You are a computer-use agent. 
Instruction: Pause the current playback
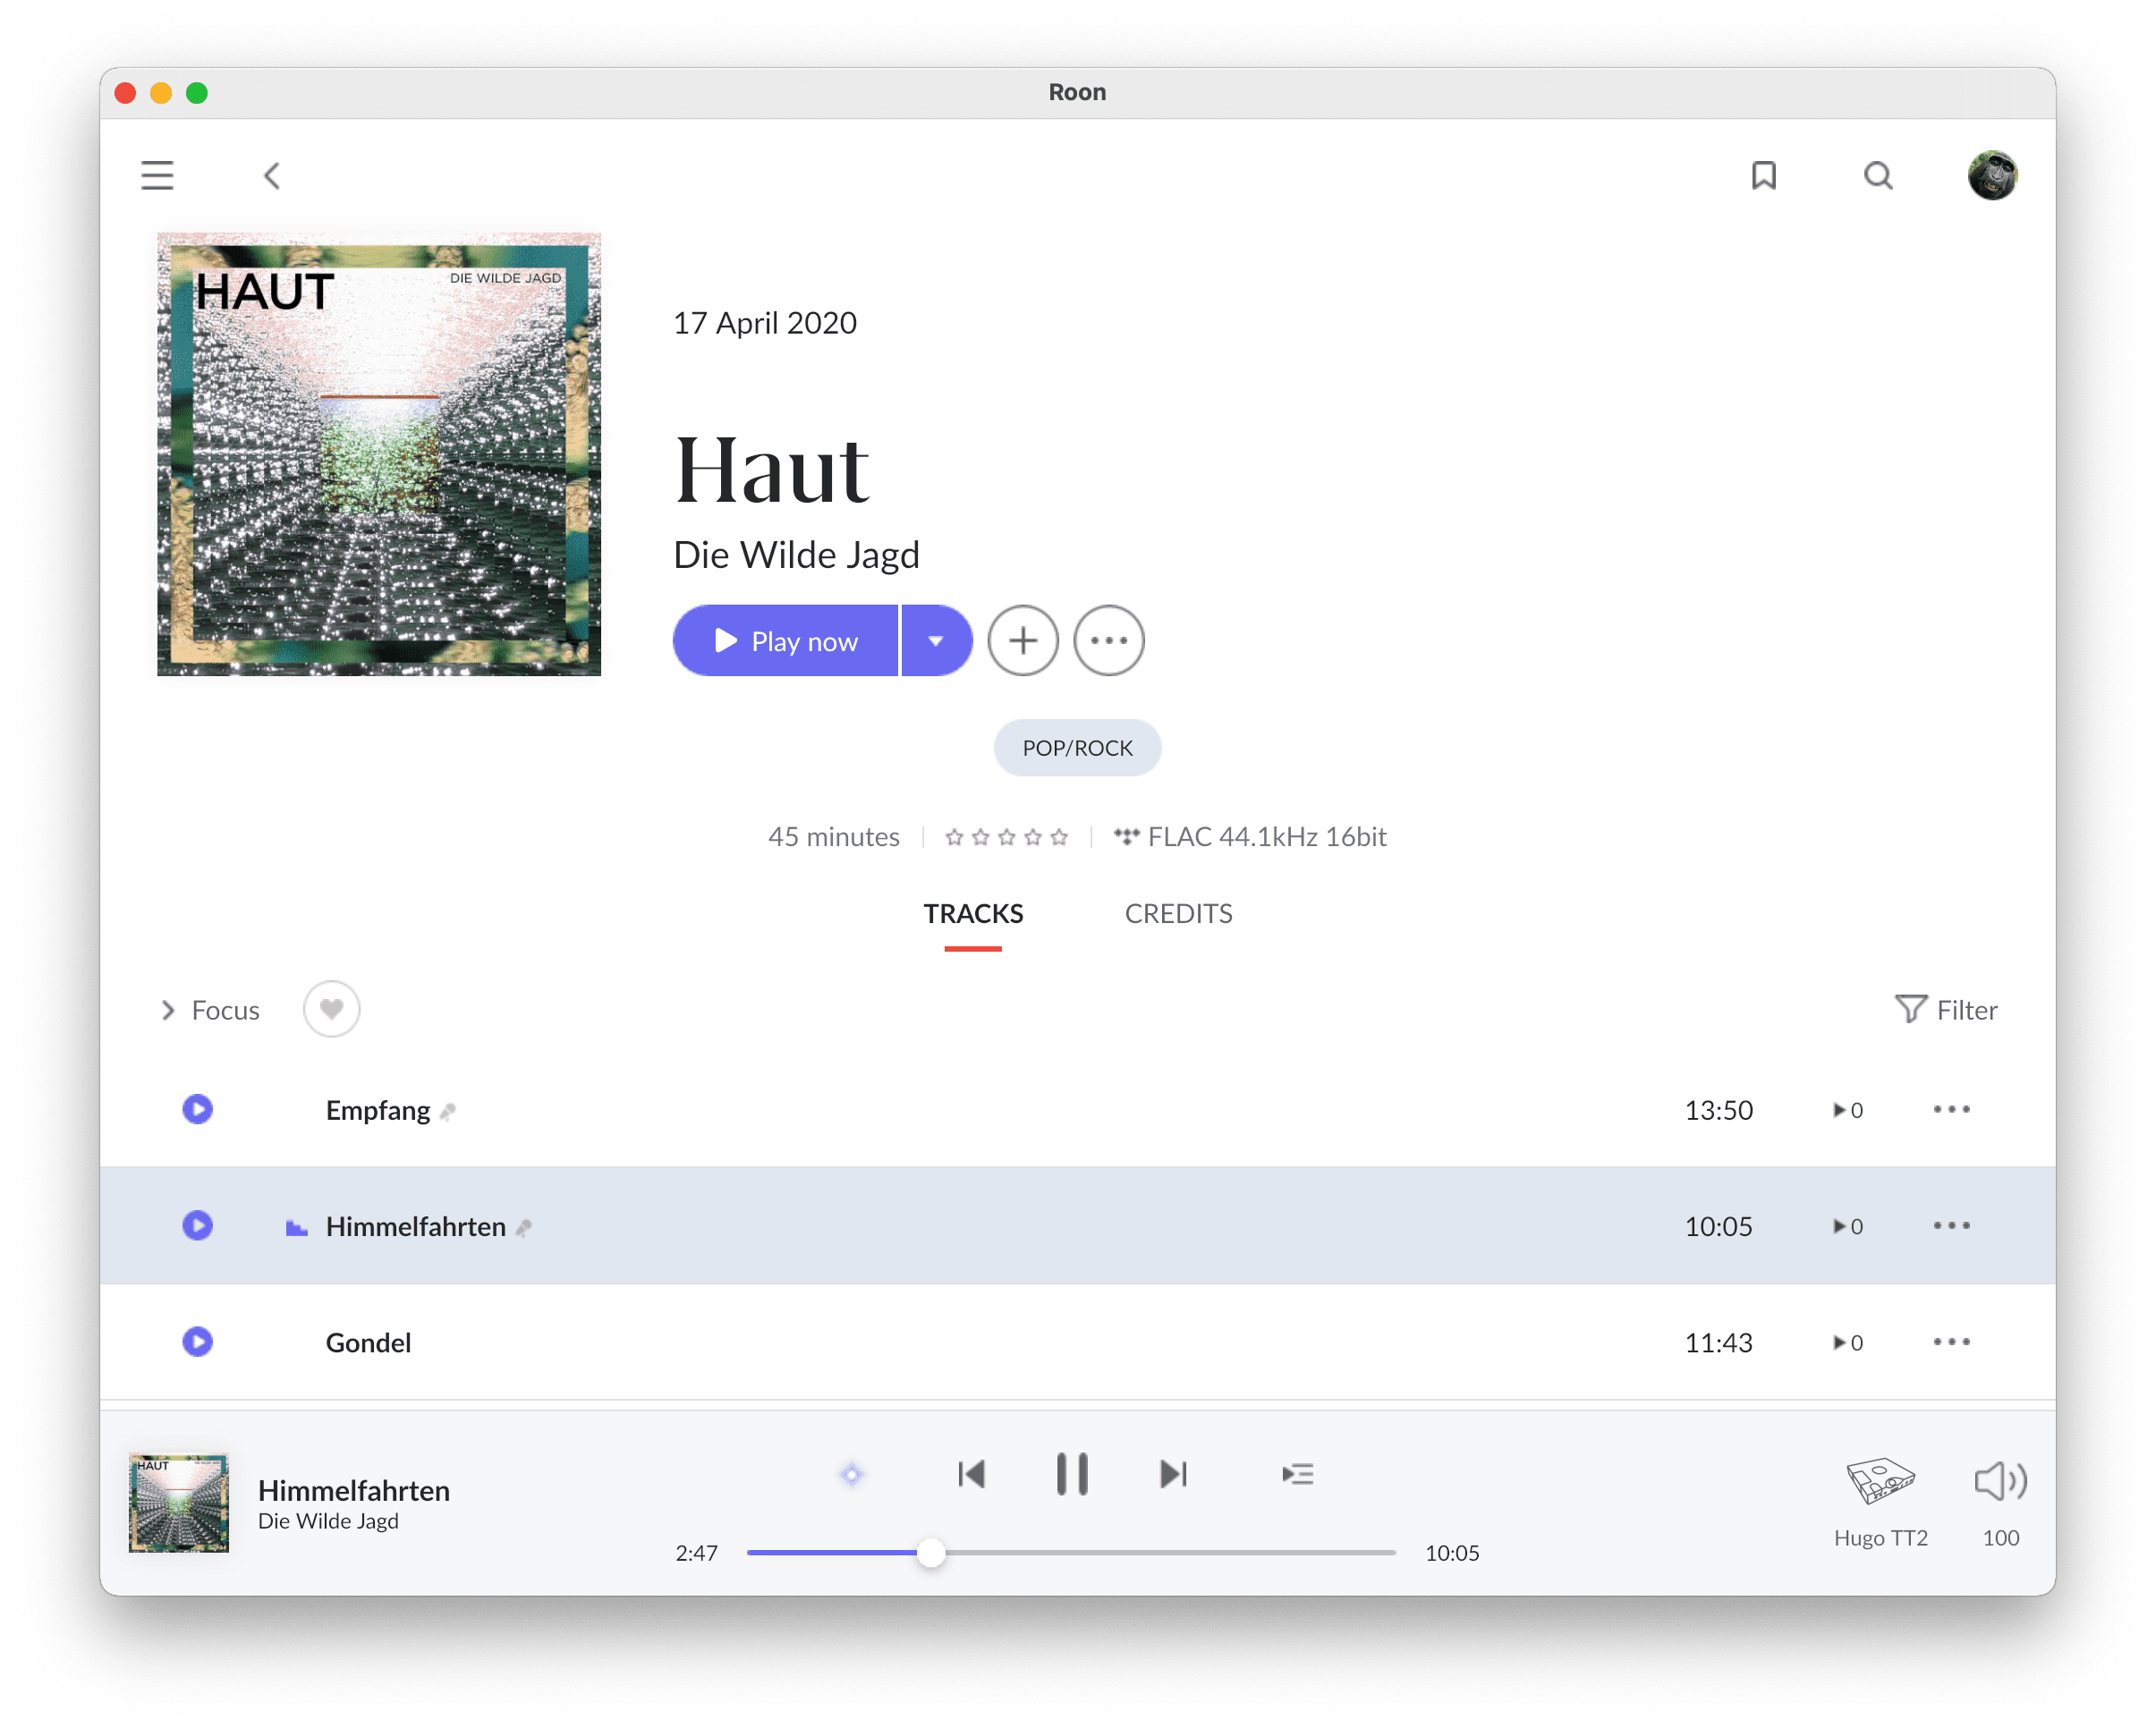tap(1072, 1474)
